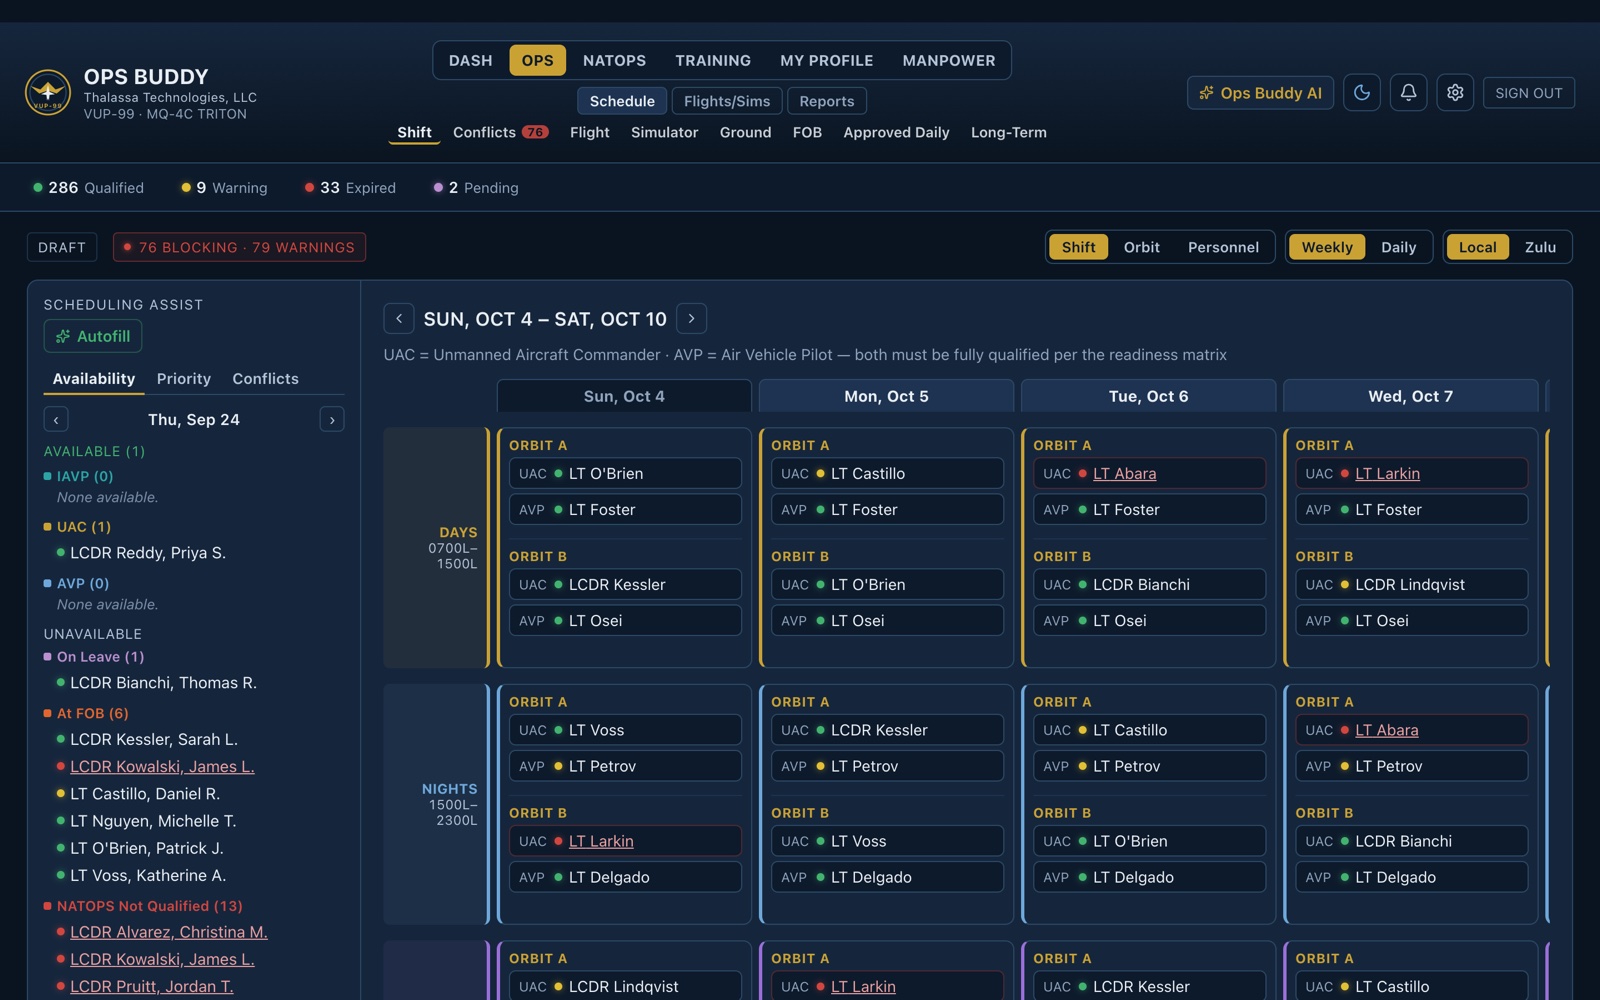The width and height of the screenshot is (1600, 1000).
Task: Open the Ground schedule tab
Action: pos(745,132)
